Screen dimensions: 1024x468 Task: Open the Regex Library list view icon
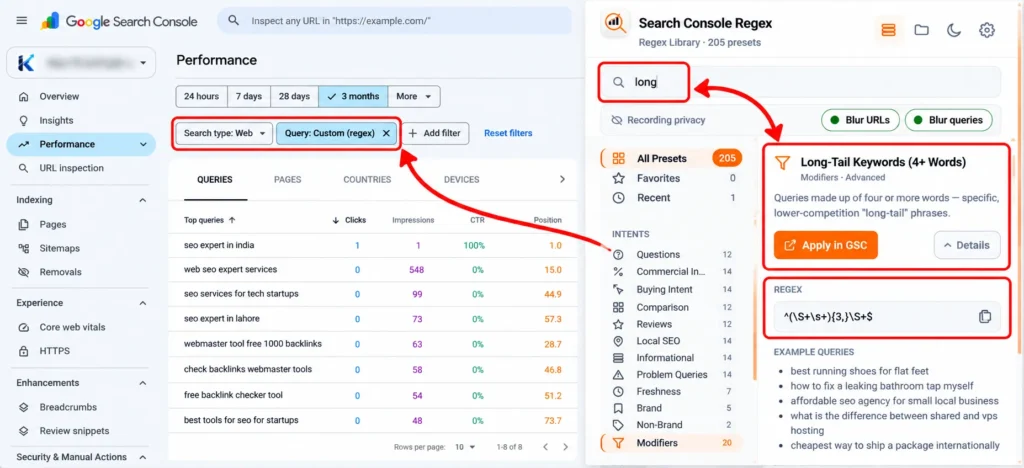[888, 30]
